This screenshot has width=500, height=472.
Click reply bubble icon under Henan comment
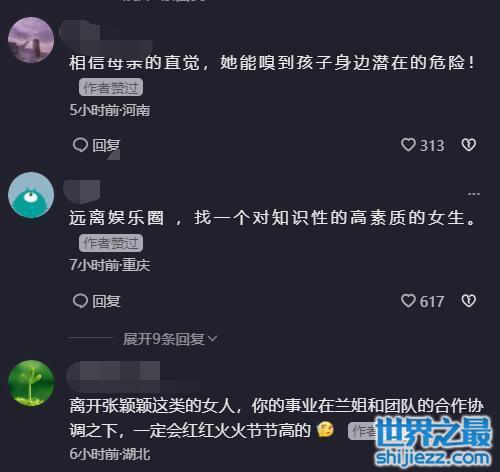click(80, 145)
